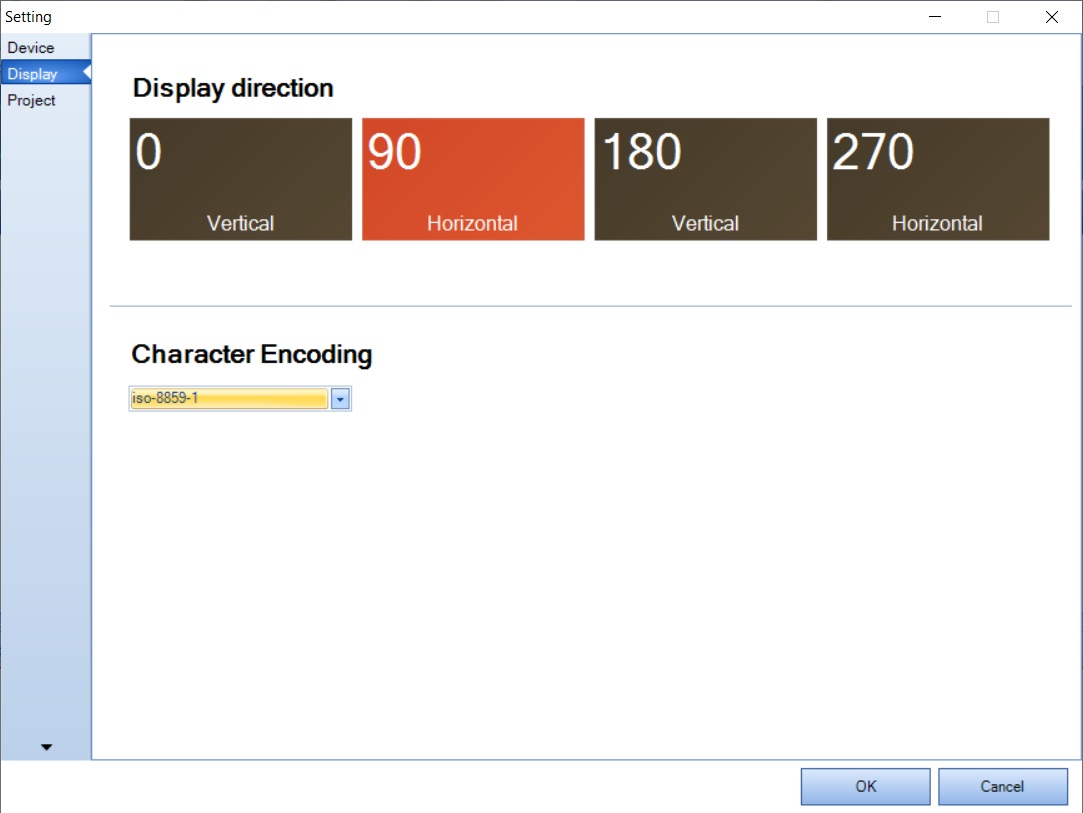
Task: Click the large "180" number on tile
Action: coord(642,153)
